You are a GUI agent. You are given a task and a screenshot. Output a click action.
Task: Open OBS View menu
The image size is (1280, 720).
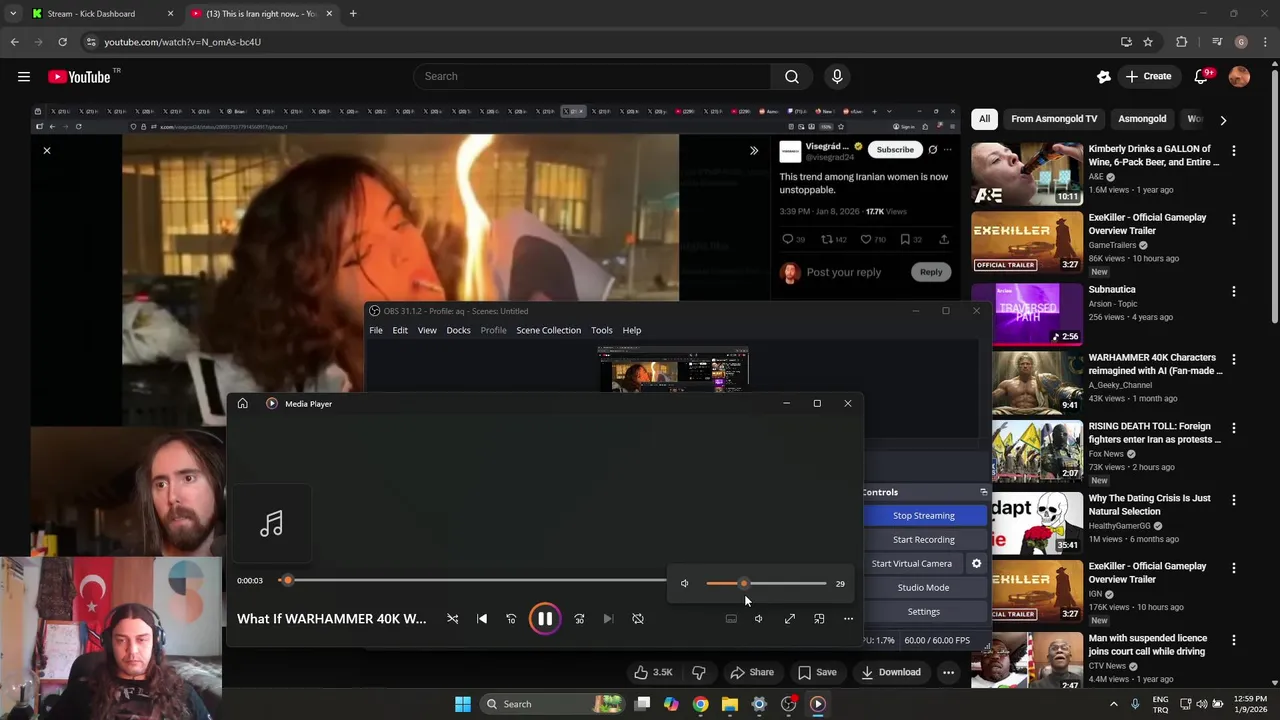[427, 330]
